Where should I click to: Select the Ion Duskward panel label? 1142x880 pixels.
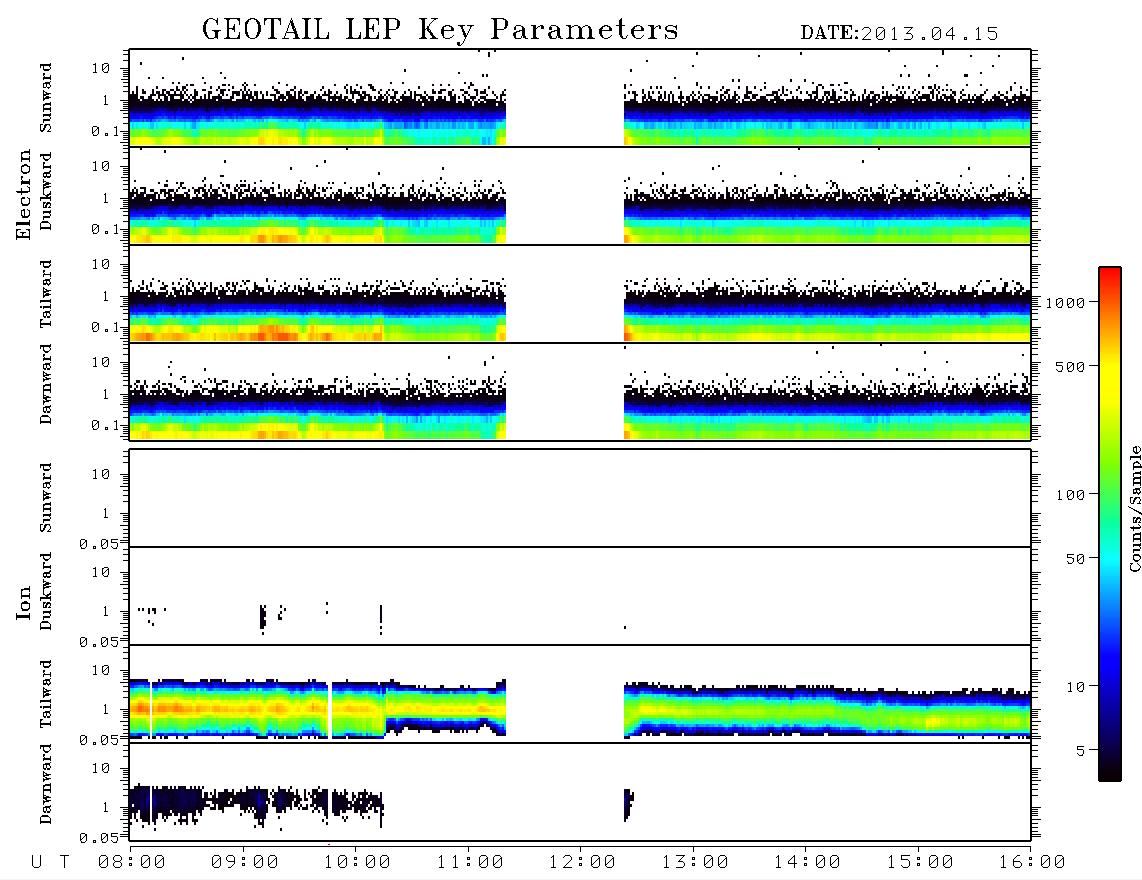(x=46, y=591)
